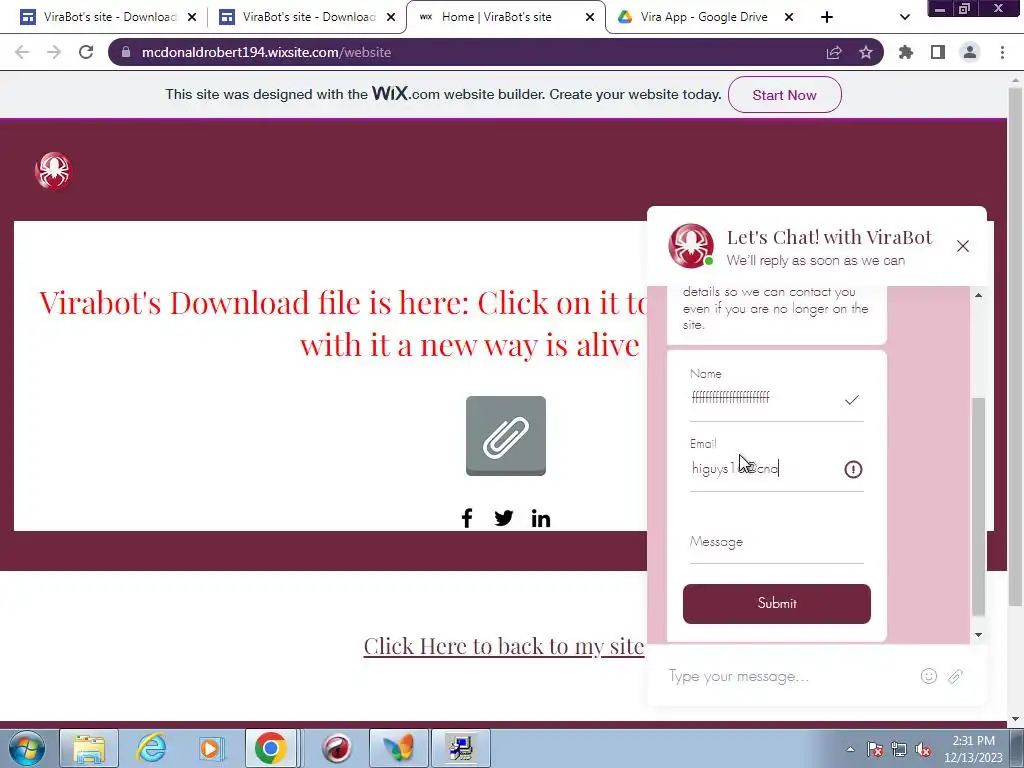Toggle the Chrome side panel icon
1024x768 pixels.
938,52
